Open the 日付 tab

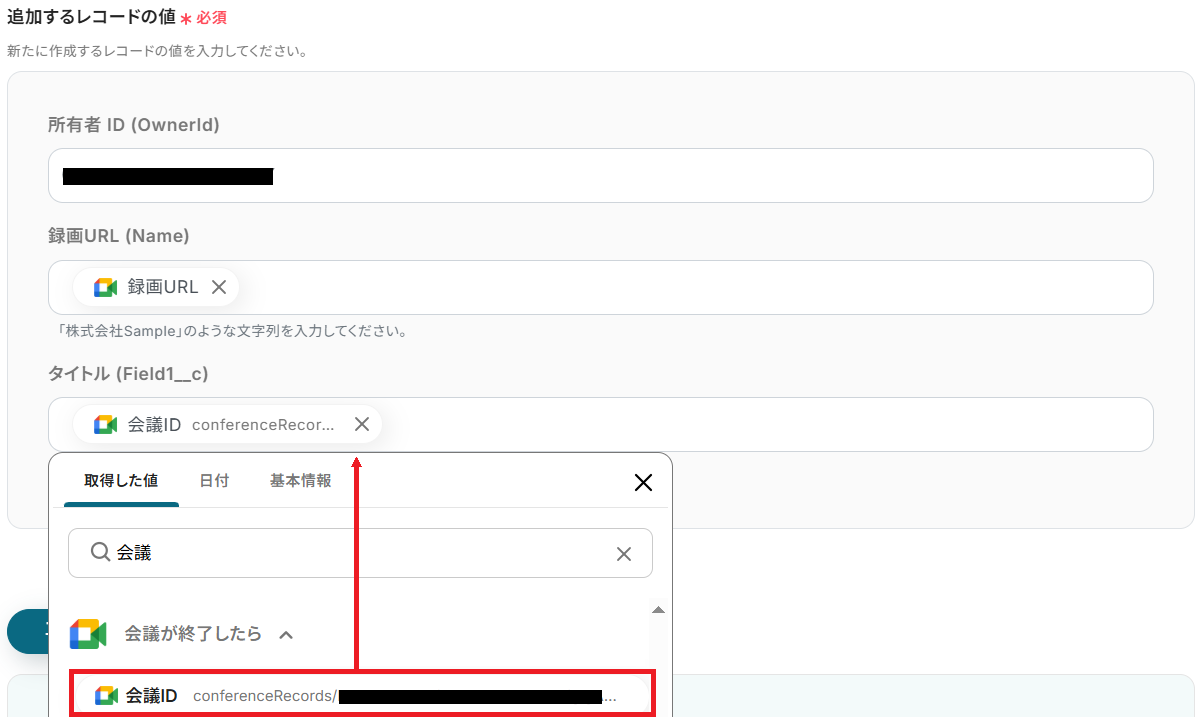click(x=214, y=481)
